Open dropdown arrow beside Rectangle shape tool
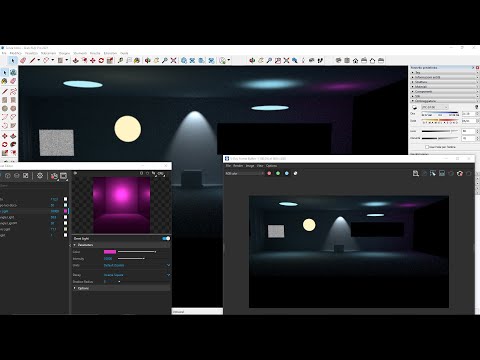Viewport: 480px width, 360px height. pos(66,60)
